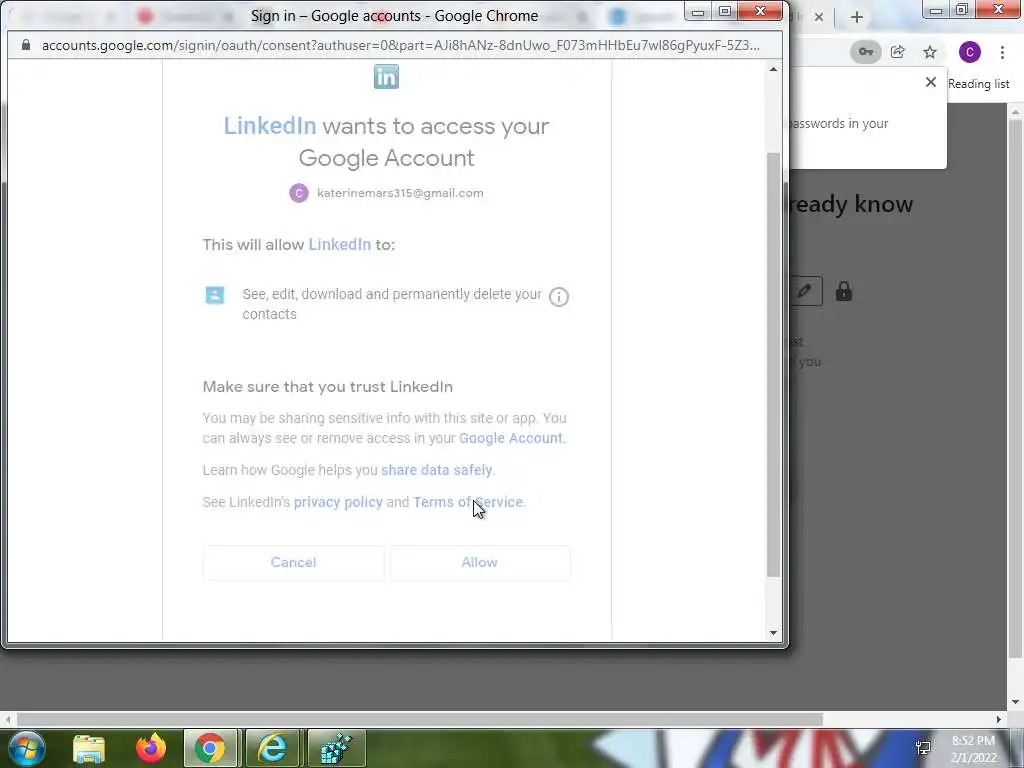1024x768 pixels.
Task: Open File Explorer from the taskbar
Action: pyautogui.click(x=89, y=749)
